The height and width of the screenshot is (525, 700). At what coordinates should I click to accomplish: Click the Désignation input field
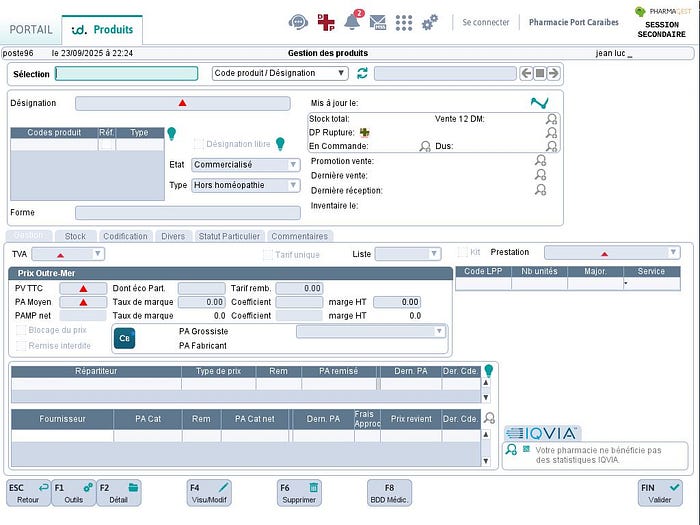coord(183,103)
